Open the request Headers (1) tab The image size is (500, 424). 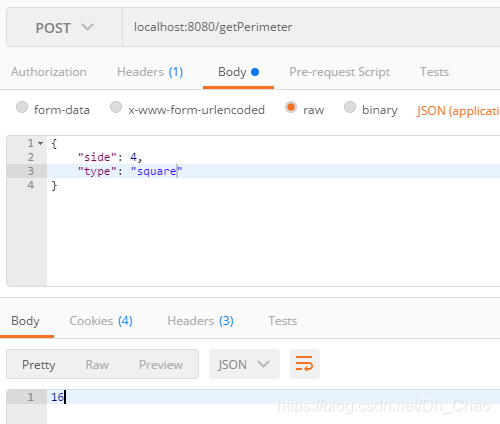(x=150, y=72)
